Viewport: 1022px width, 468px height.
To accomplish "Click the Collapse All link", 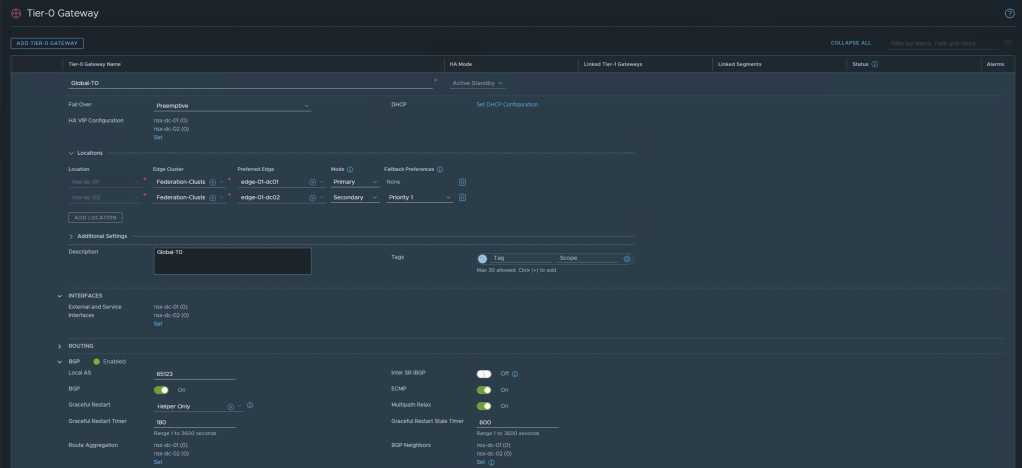I will (x=850, y=43).
